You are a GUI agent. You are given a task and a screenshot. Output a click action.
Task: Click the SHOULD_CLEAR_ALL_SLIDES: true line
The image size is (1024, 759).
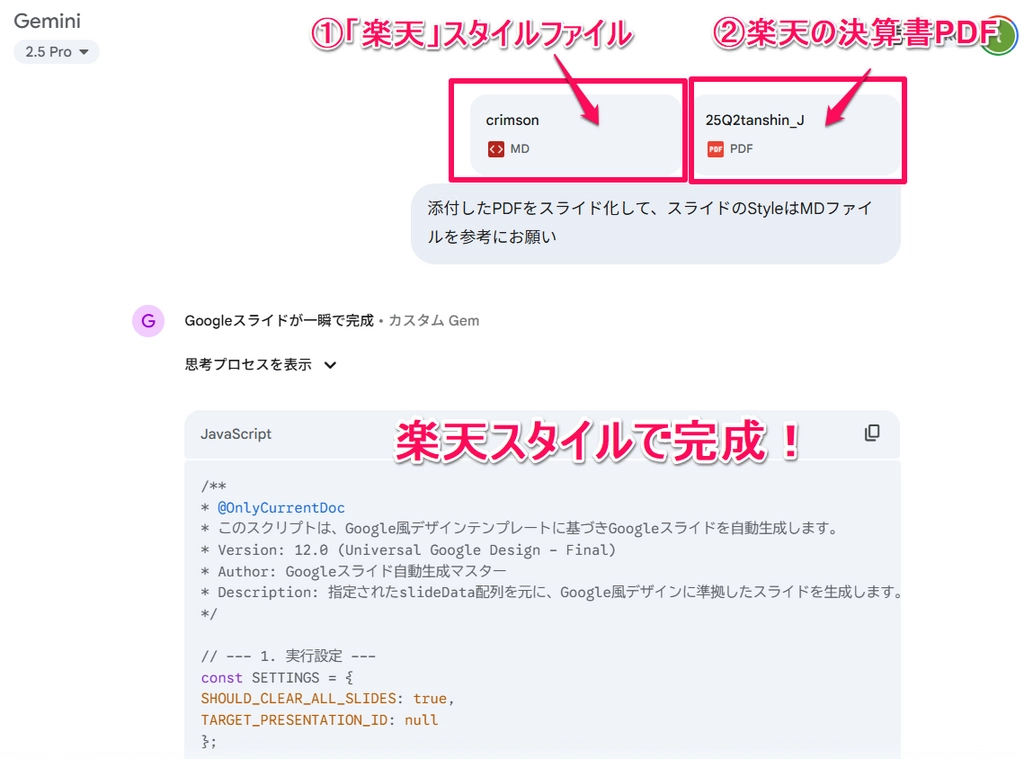click(327, 698)
